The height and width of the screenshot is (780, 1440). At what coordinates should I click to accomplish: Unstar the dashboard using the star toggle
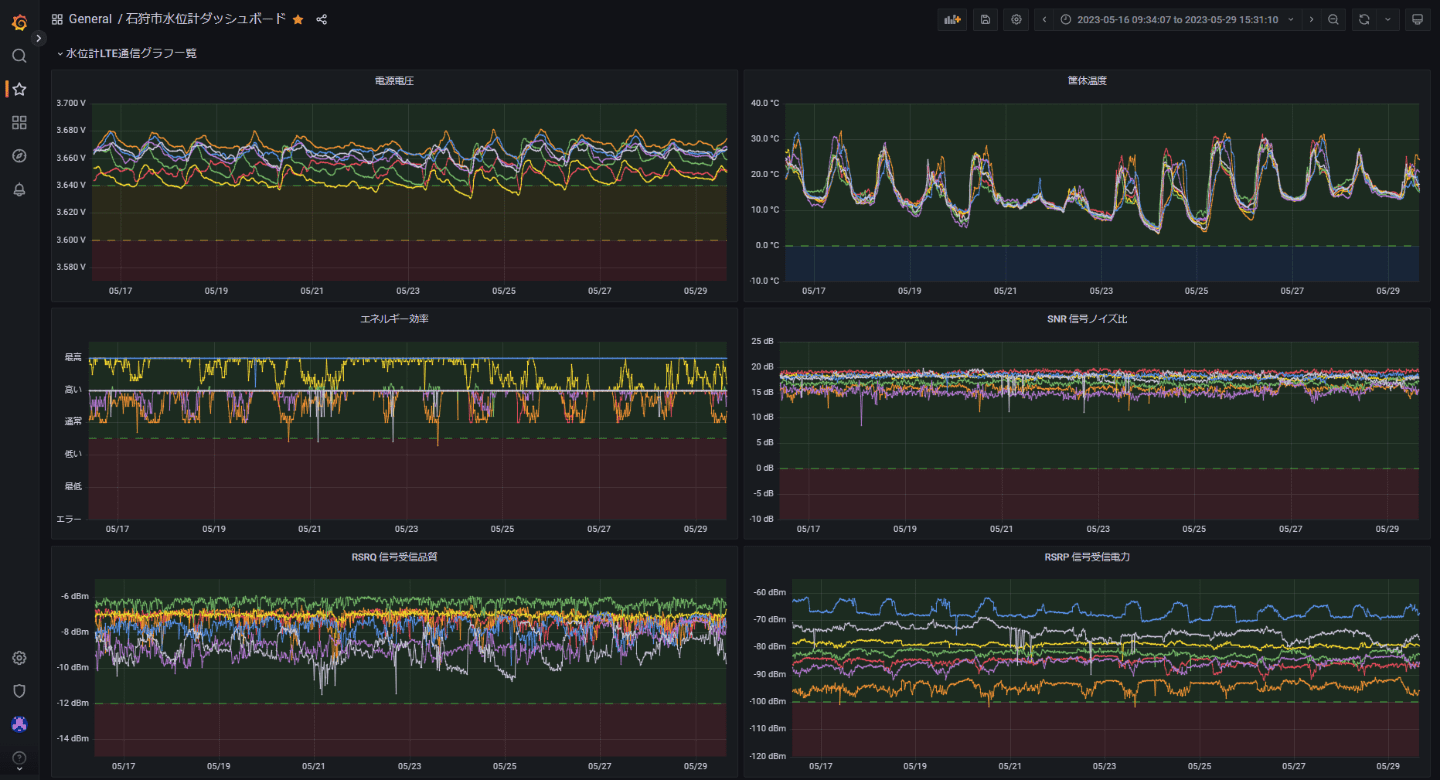(298, 19)
